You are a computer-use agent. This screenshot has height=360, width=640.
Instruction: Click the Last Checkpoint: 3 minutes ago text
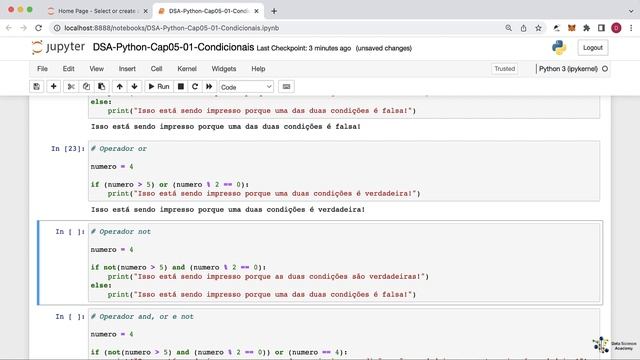pos(304,48)
